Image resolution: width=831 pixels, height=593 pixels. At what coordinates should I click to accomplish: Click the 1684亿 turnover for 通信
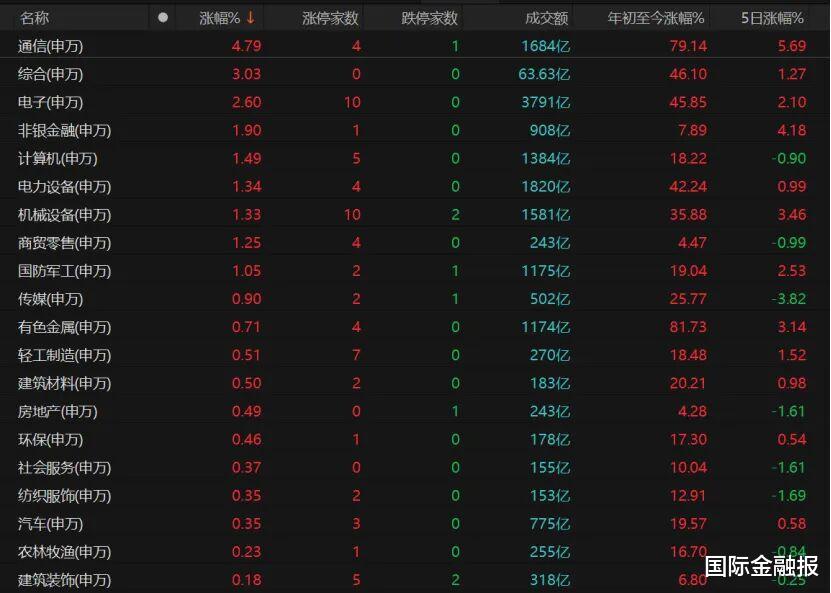pyautogui.click(x=545, y=46)
